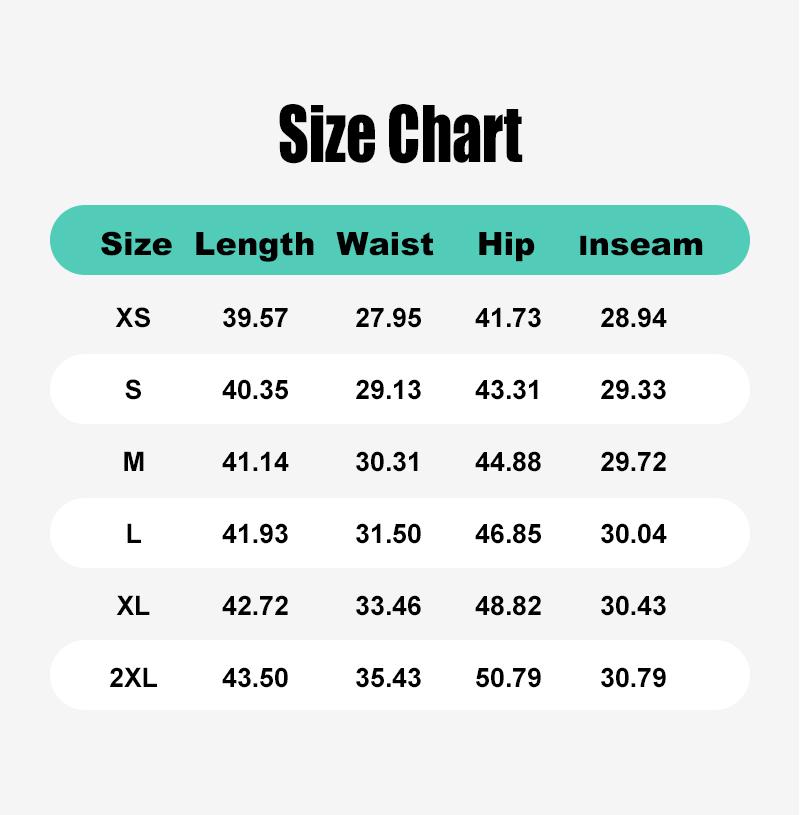Select the Inseam column header
This screenshot has width=800, height=815.
tap(641, 245)
